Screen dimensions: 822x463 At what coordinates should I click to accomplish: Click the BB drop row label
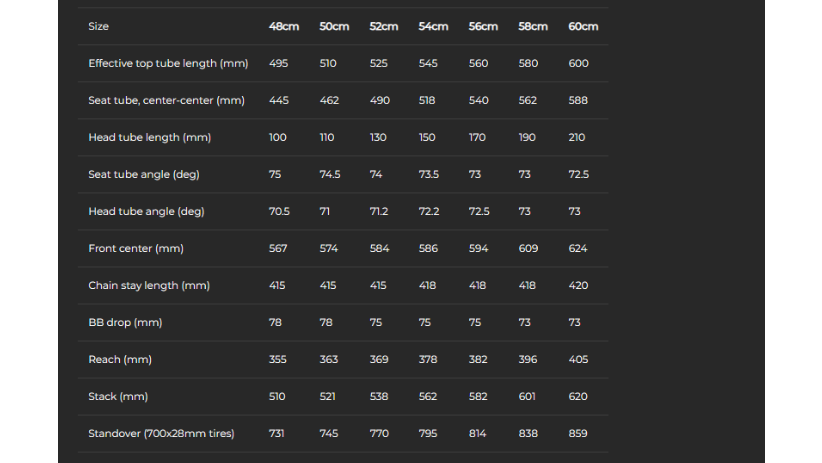[125, 322]
